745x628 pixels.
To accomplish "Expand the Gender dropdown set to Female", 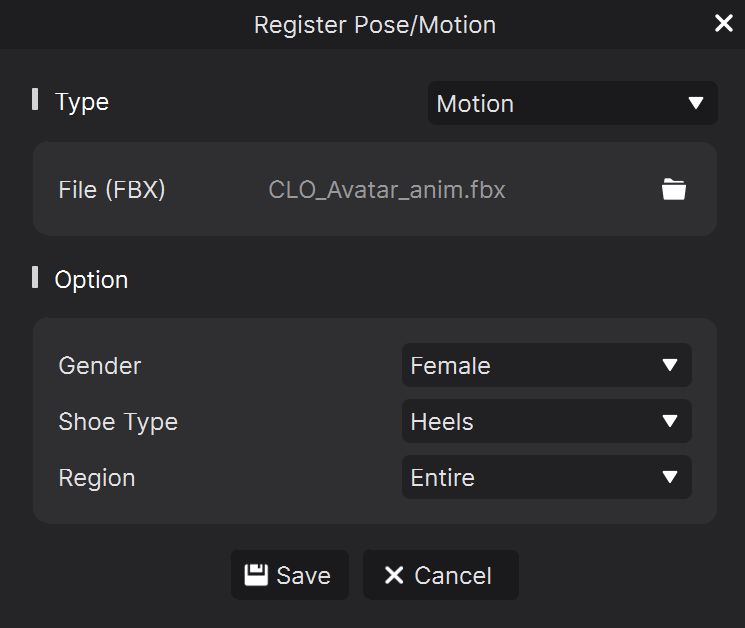I will click(x=546, y=365).
